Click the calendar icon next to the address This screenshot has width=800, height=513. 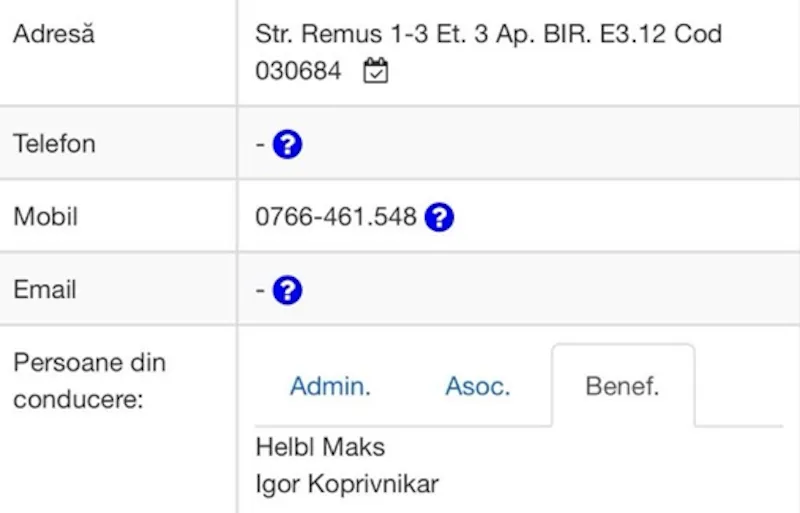[x=376, y=70]
